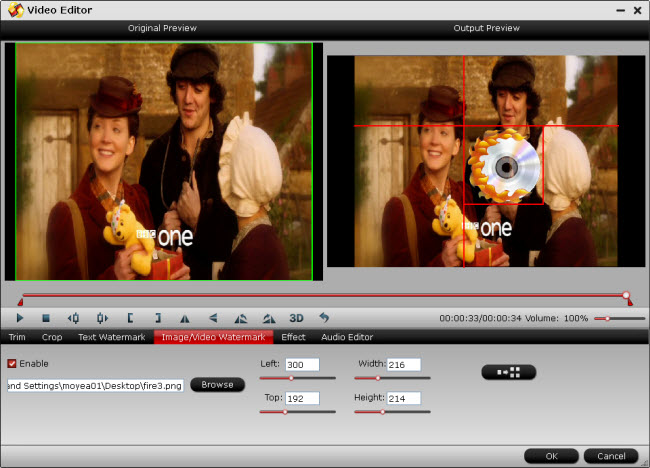Click the disc watermark in Output Preview
The width and height of the screenshot is (650, 468).
[x=504, y=165]
